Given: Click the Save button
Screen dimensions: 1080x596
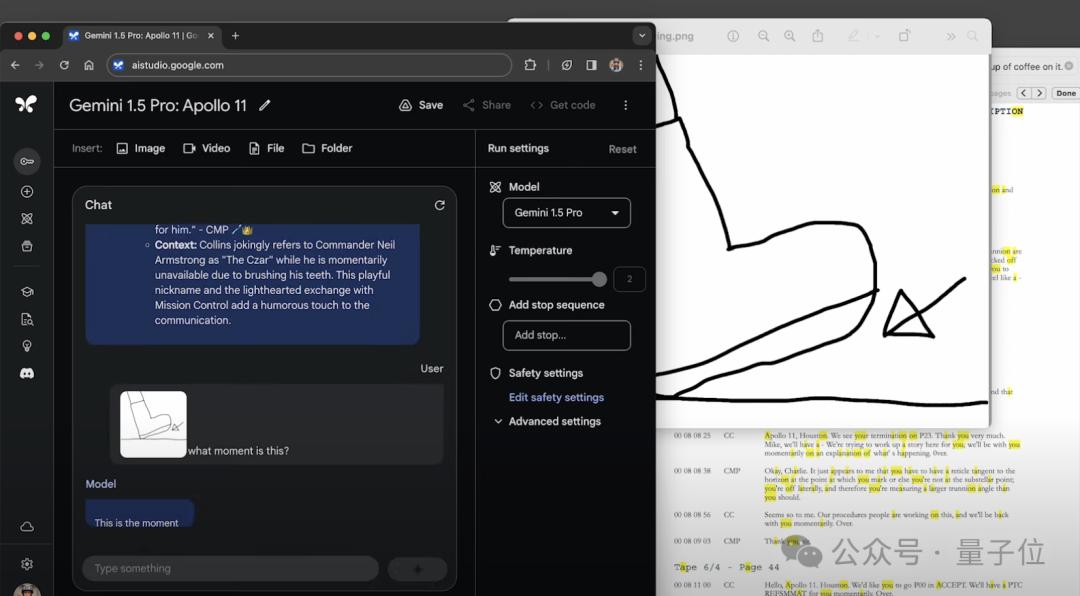Looking at the screenshot, I should (421, 105).
